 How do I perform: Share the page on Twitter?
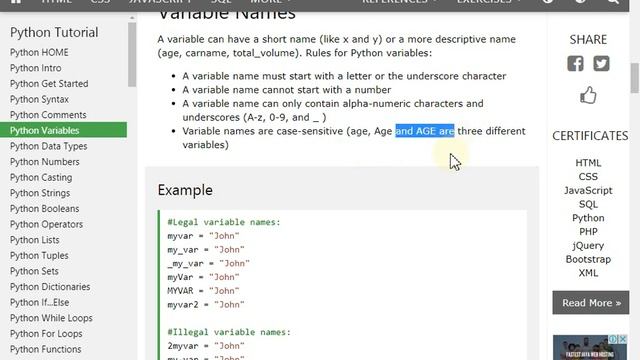tap(601, 64)
